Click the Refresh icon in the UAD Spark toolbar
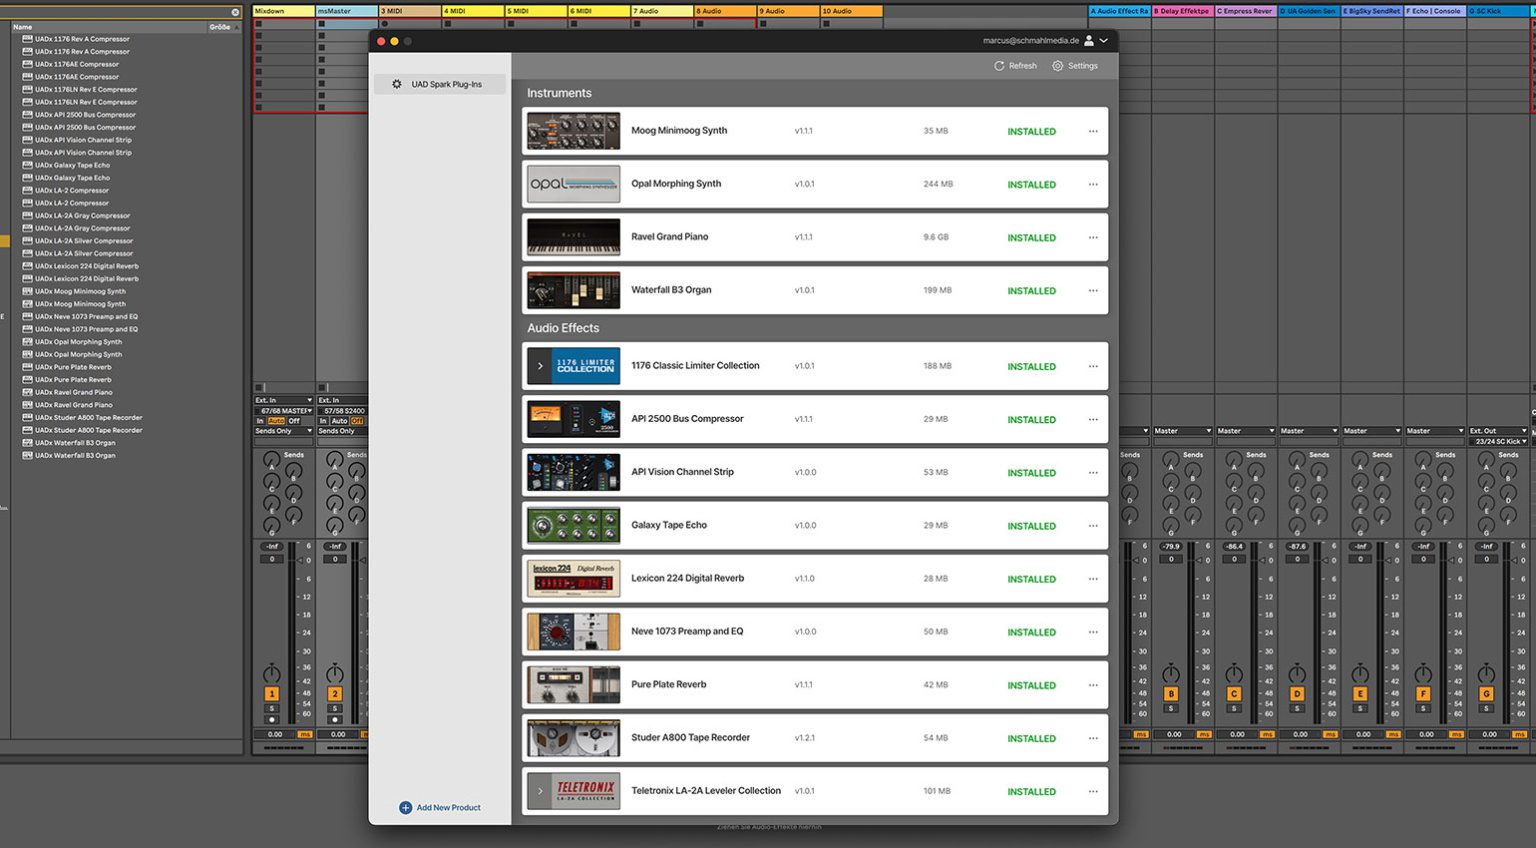 (x=999, y=66)
